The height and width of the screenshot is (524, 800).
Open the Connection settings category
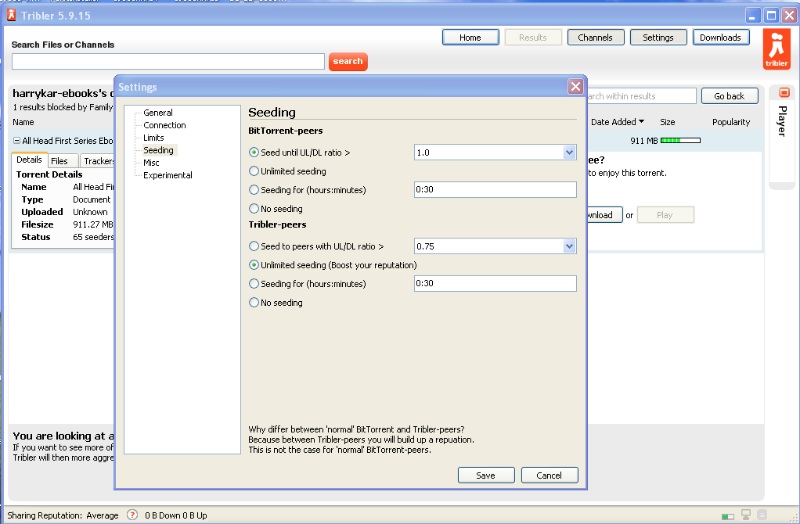point(164,125)
